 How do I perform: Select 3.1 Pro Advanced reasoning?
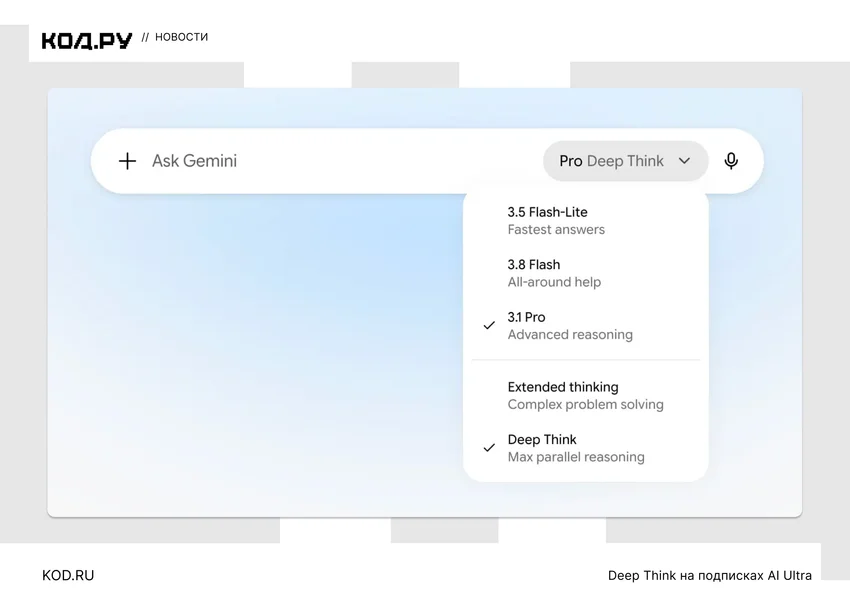[585, 326]
